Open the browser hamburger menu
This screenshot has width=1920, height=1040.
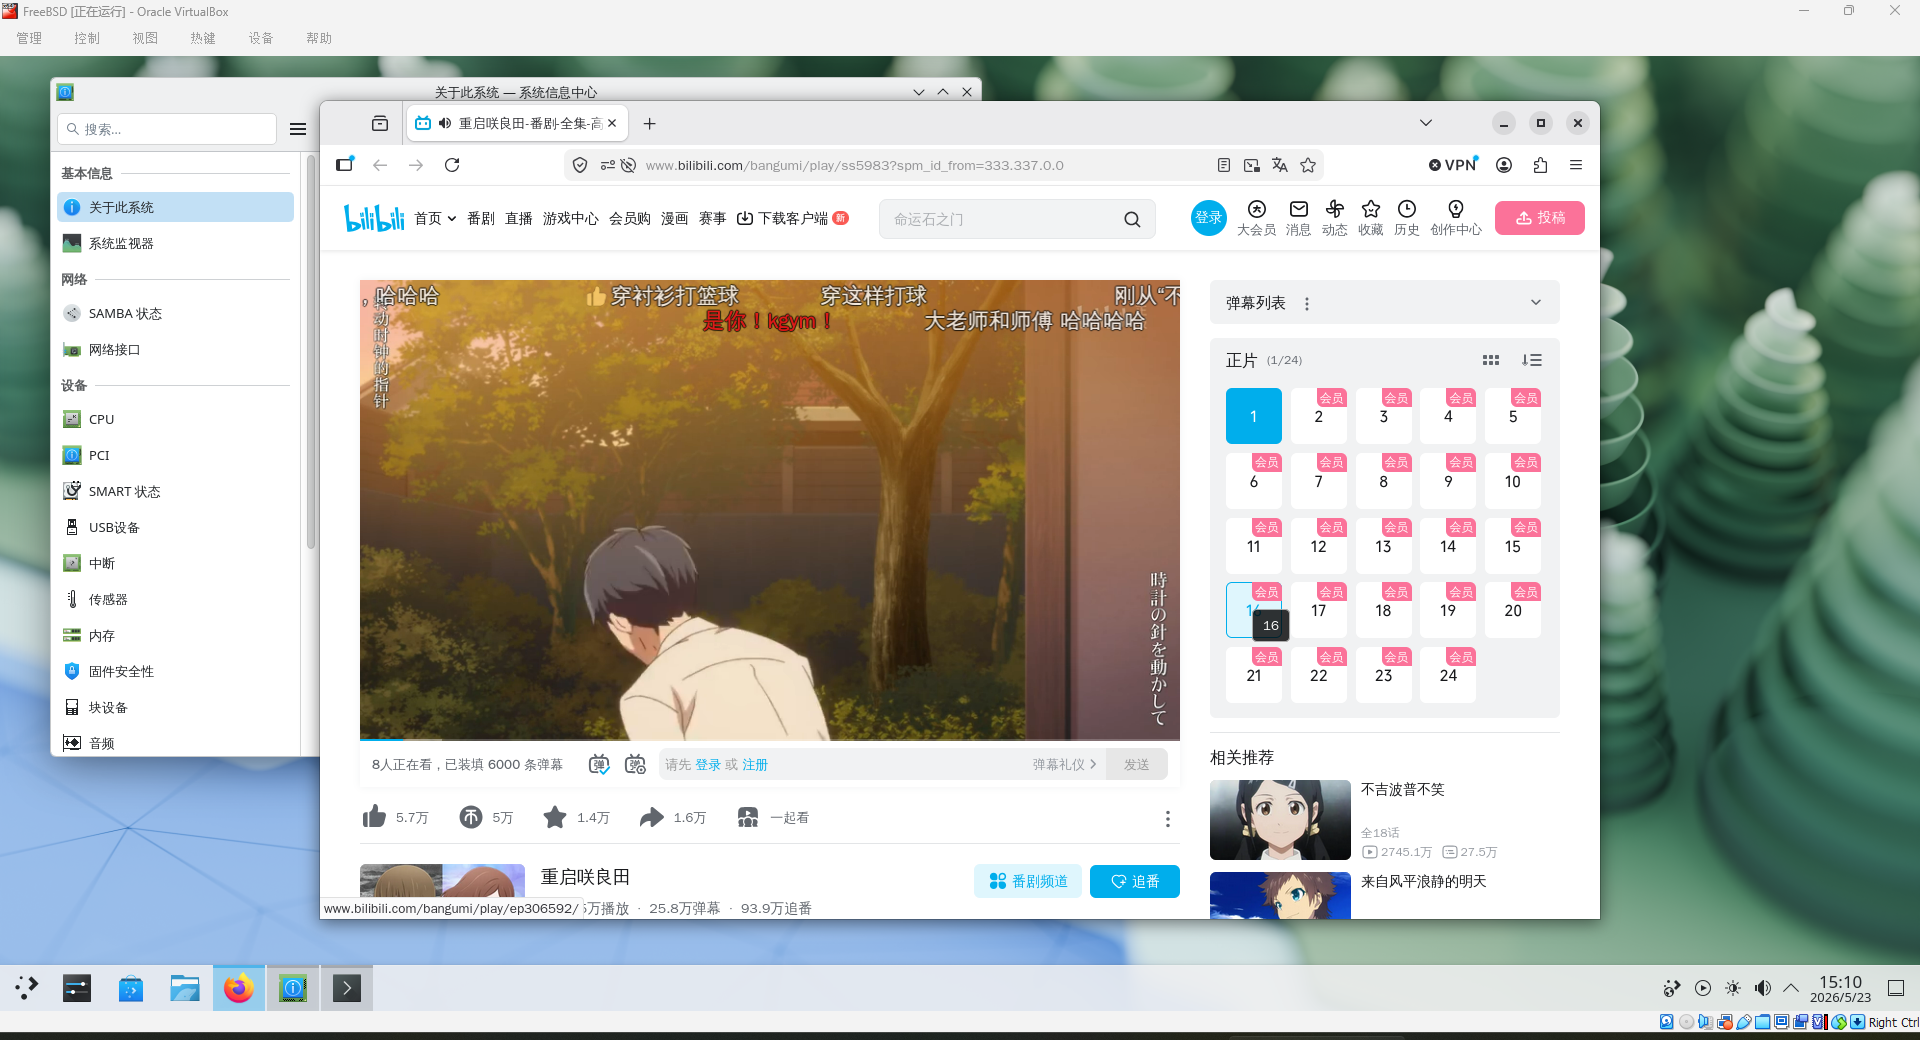point(1576,165)
